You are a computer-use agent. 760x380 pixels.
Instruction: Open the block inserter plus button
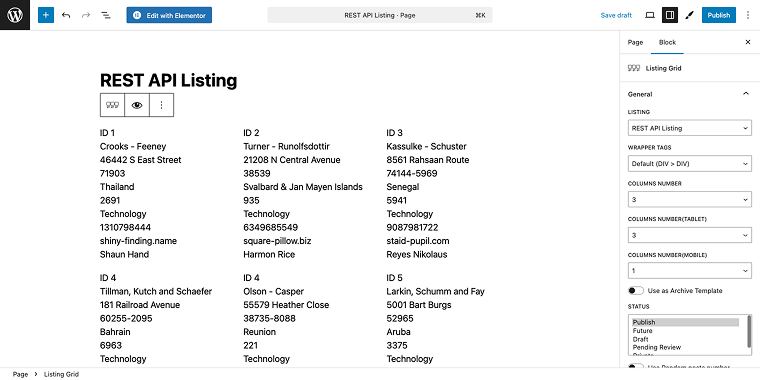coord(46,15)
